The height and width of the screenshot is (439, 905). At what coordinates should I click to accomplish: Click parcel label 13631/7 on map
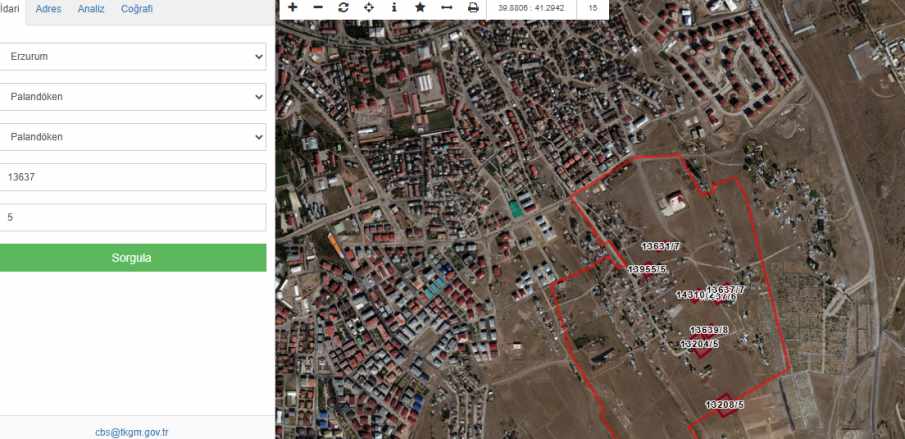[661, 246]
